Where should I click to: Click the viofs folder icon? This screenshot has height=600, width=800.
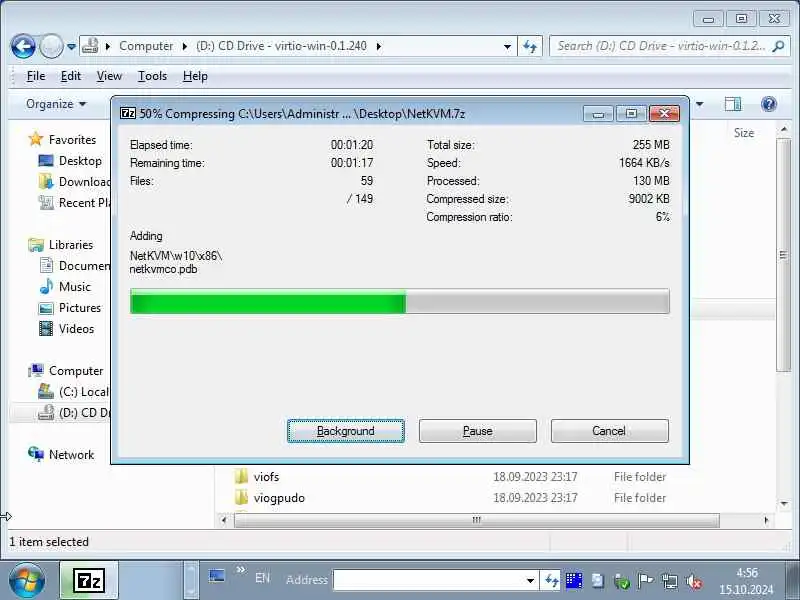click(x=241, y=477)
